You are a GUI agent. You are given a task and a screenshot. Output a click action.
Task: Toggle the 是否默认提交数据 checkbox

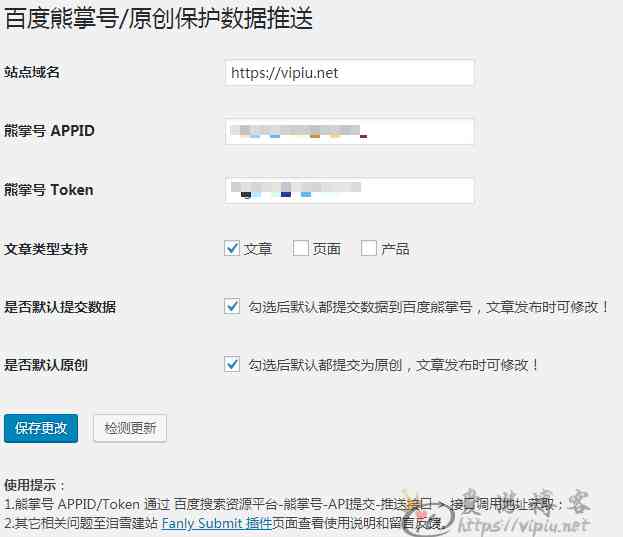(x=232, y=307)
